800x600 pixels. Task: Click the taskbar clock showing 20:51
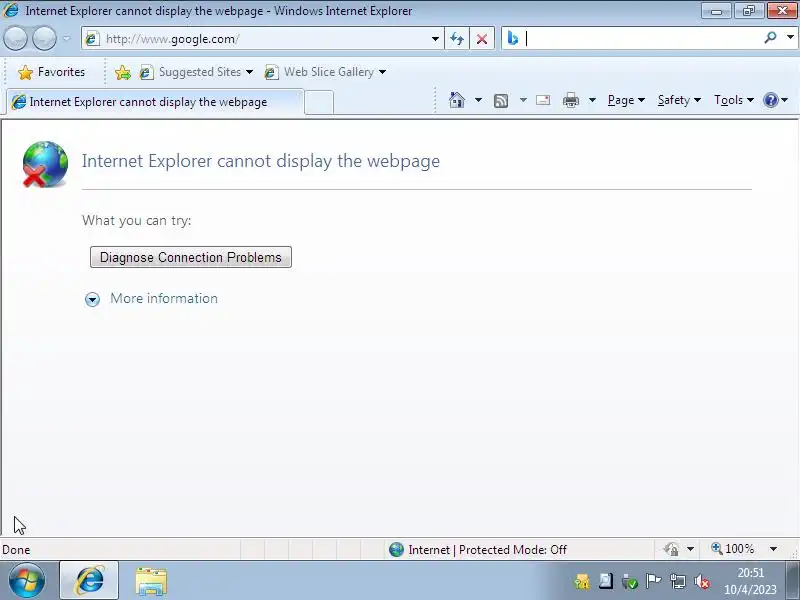point(750,581)
